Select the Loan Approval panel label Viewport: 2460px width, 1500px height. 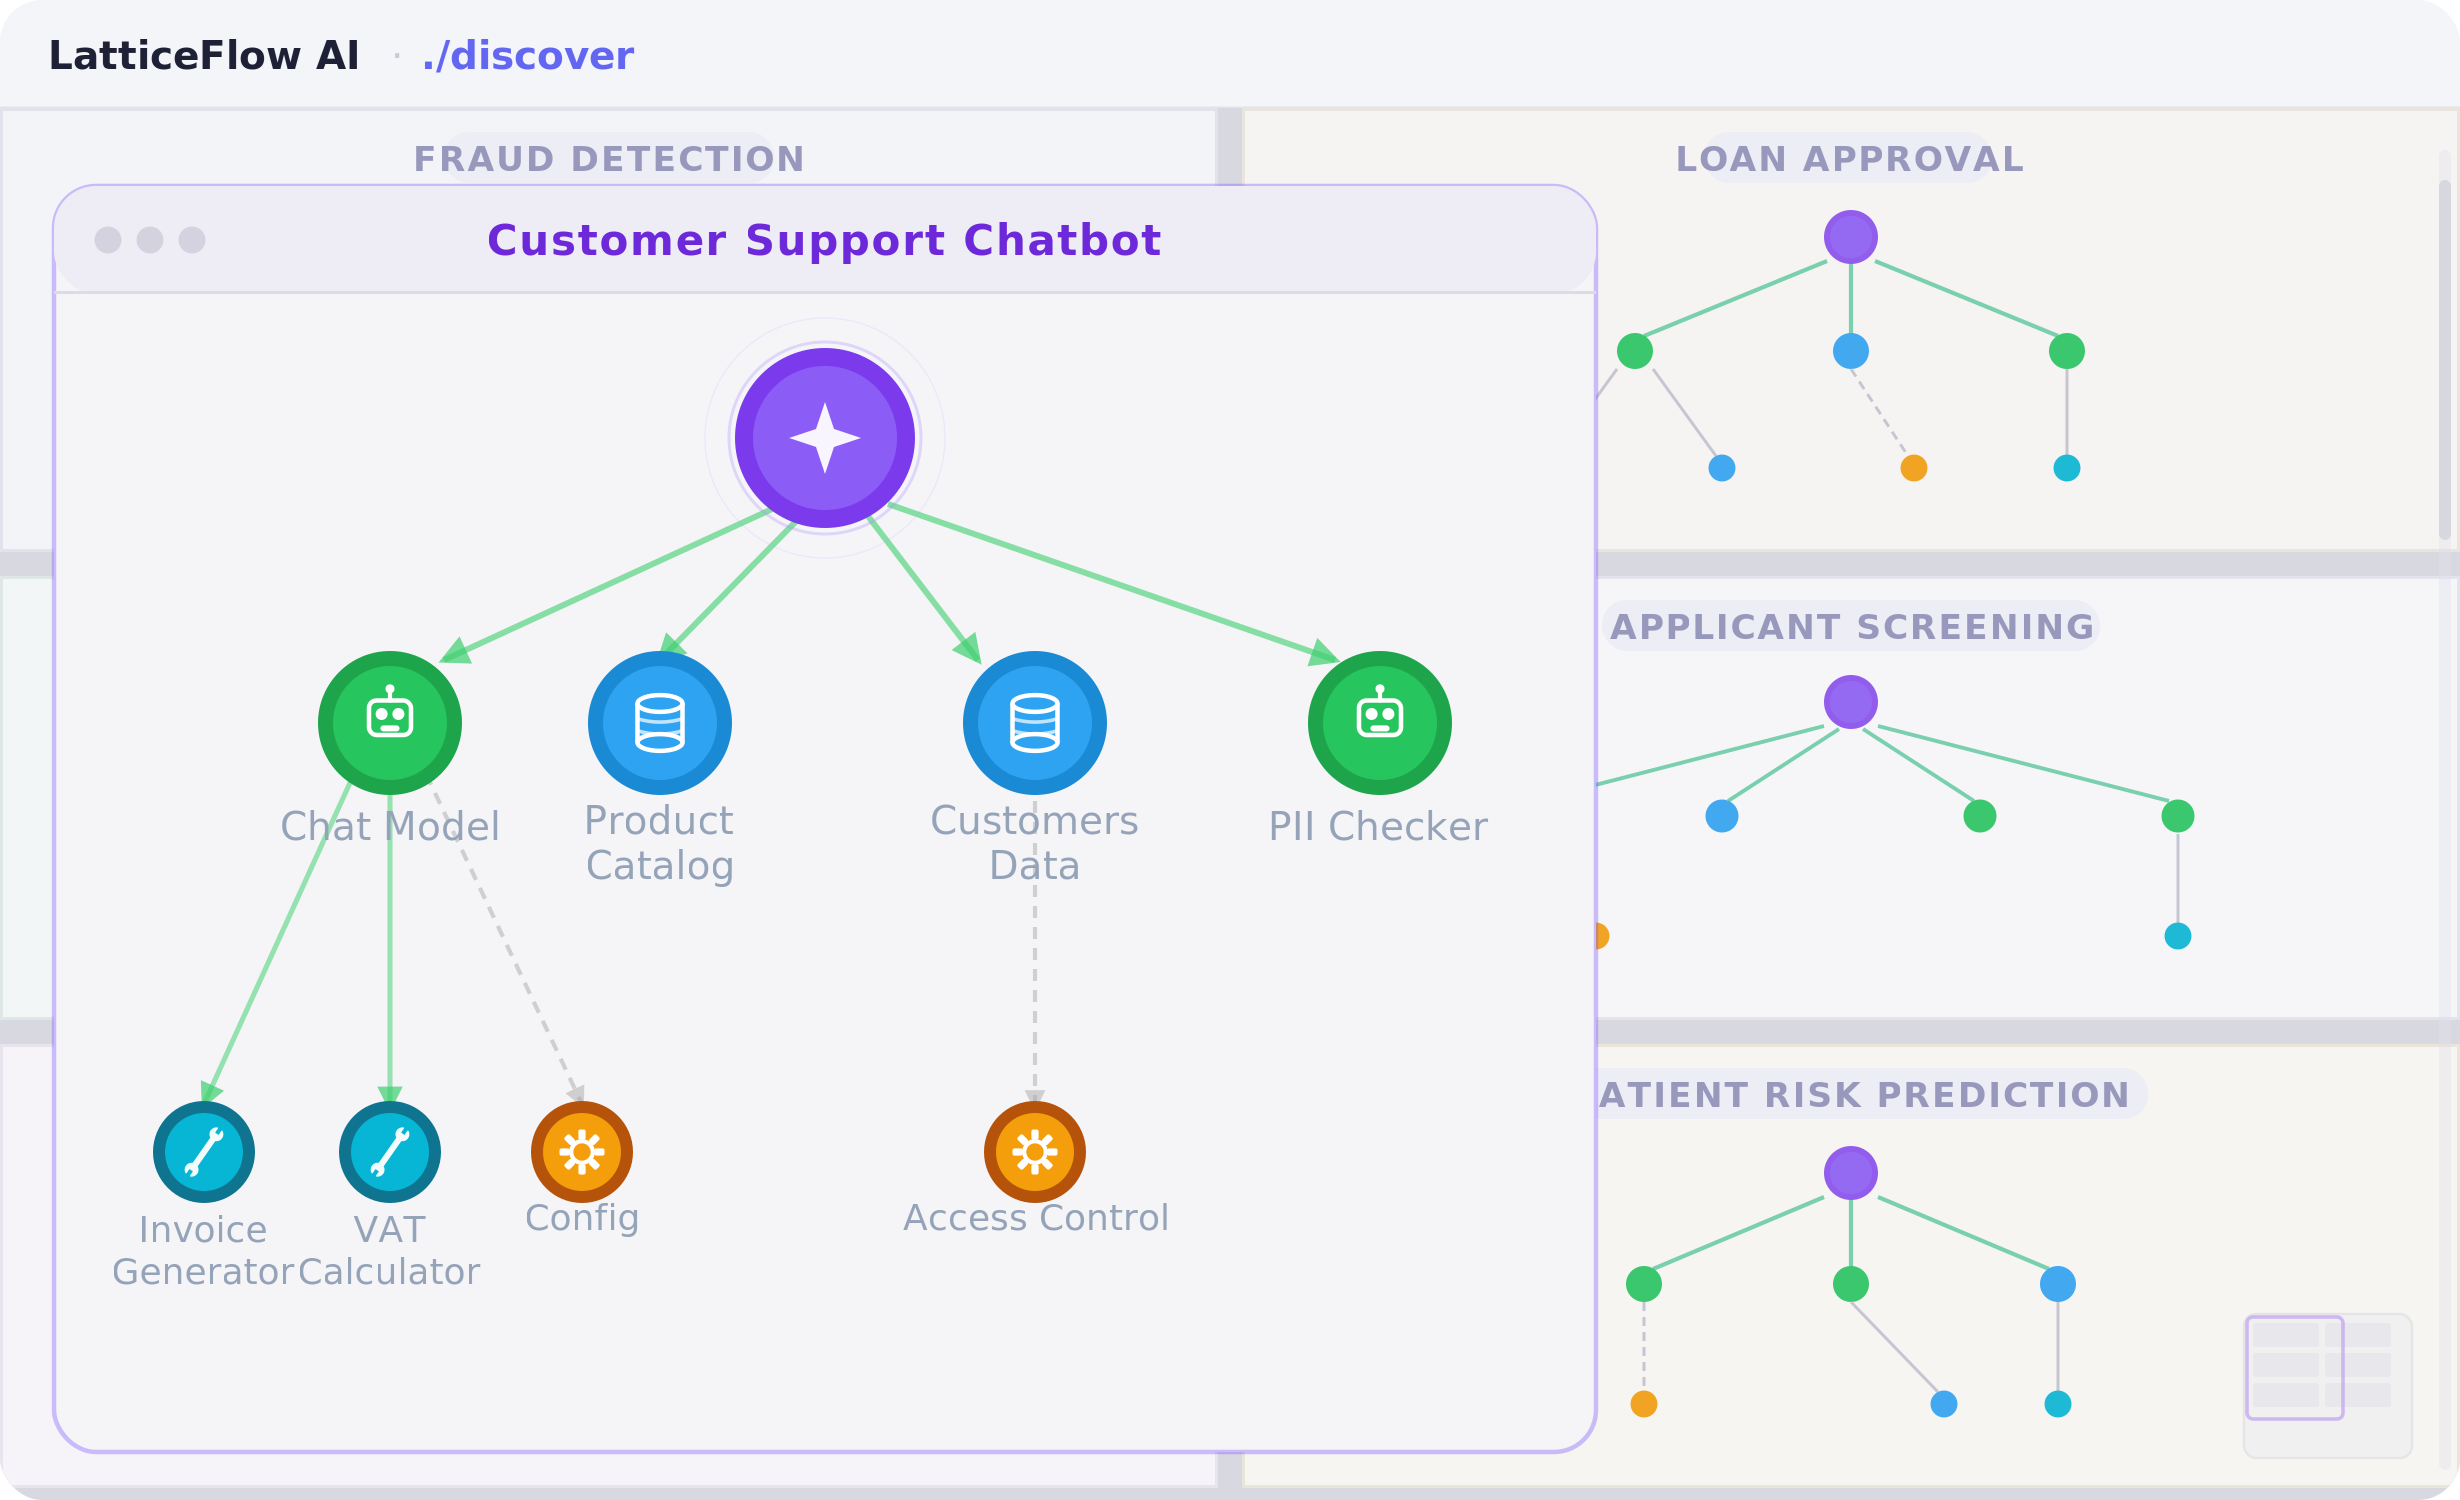[x=1849, y=159]
